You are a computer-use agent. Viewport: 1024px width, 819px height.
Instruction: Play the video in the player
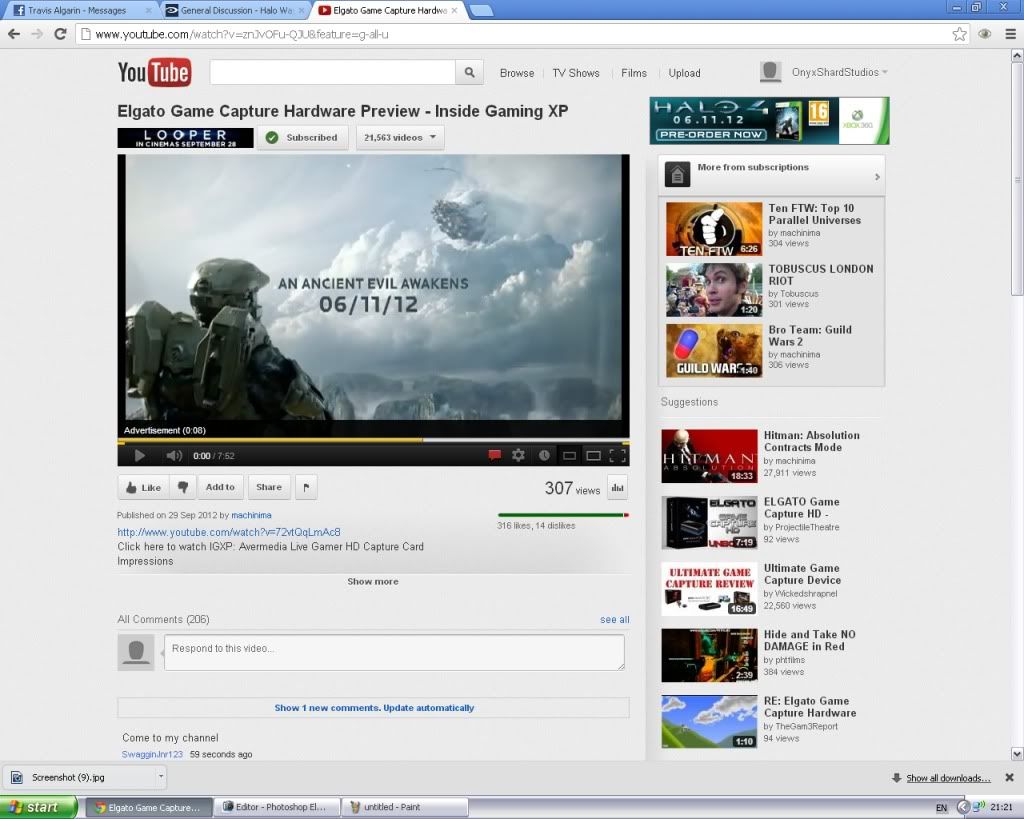140,455
